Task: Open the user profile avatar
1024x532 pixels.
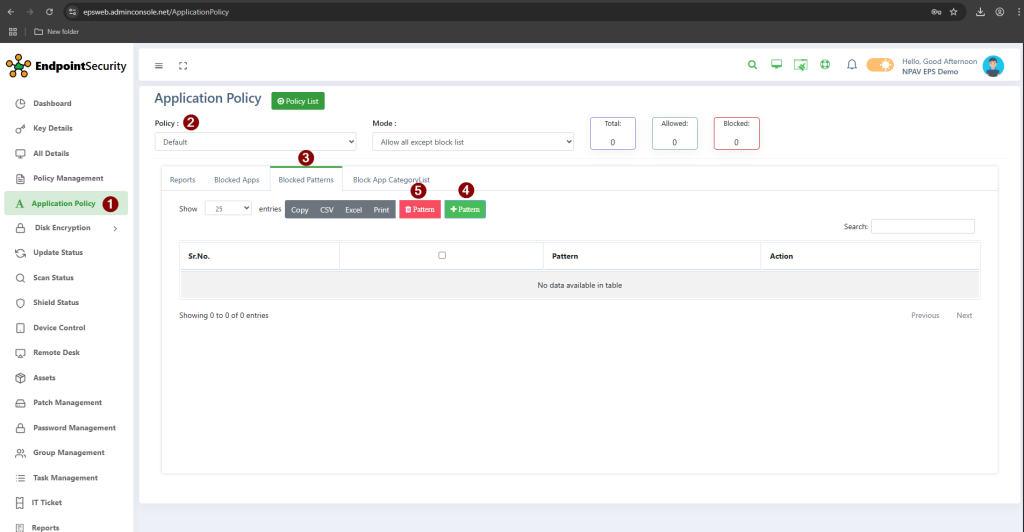Action: click(992, 66)
